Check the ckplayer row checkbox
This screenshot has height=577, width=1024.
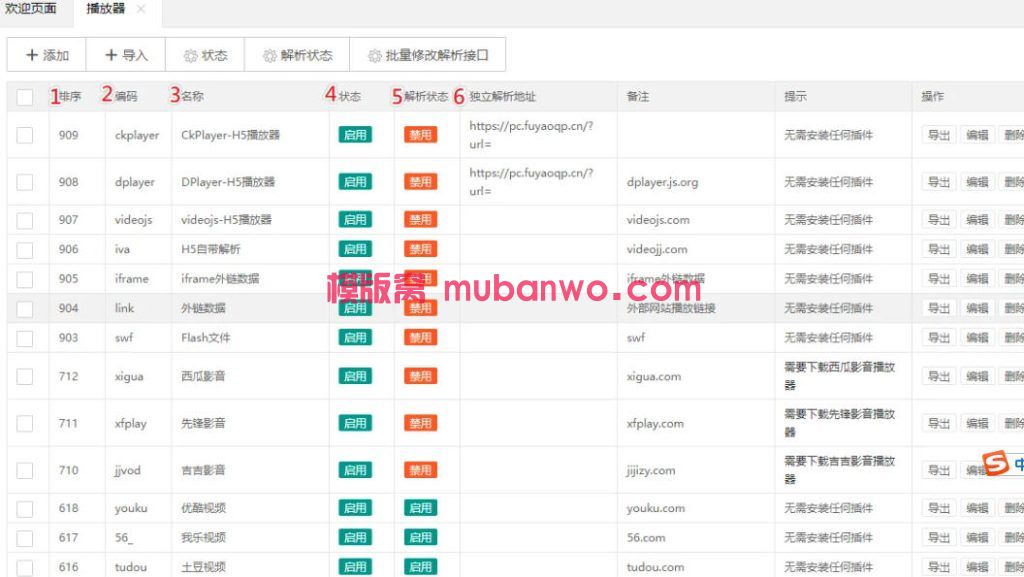(25, 135)
